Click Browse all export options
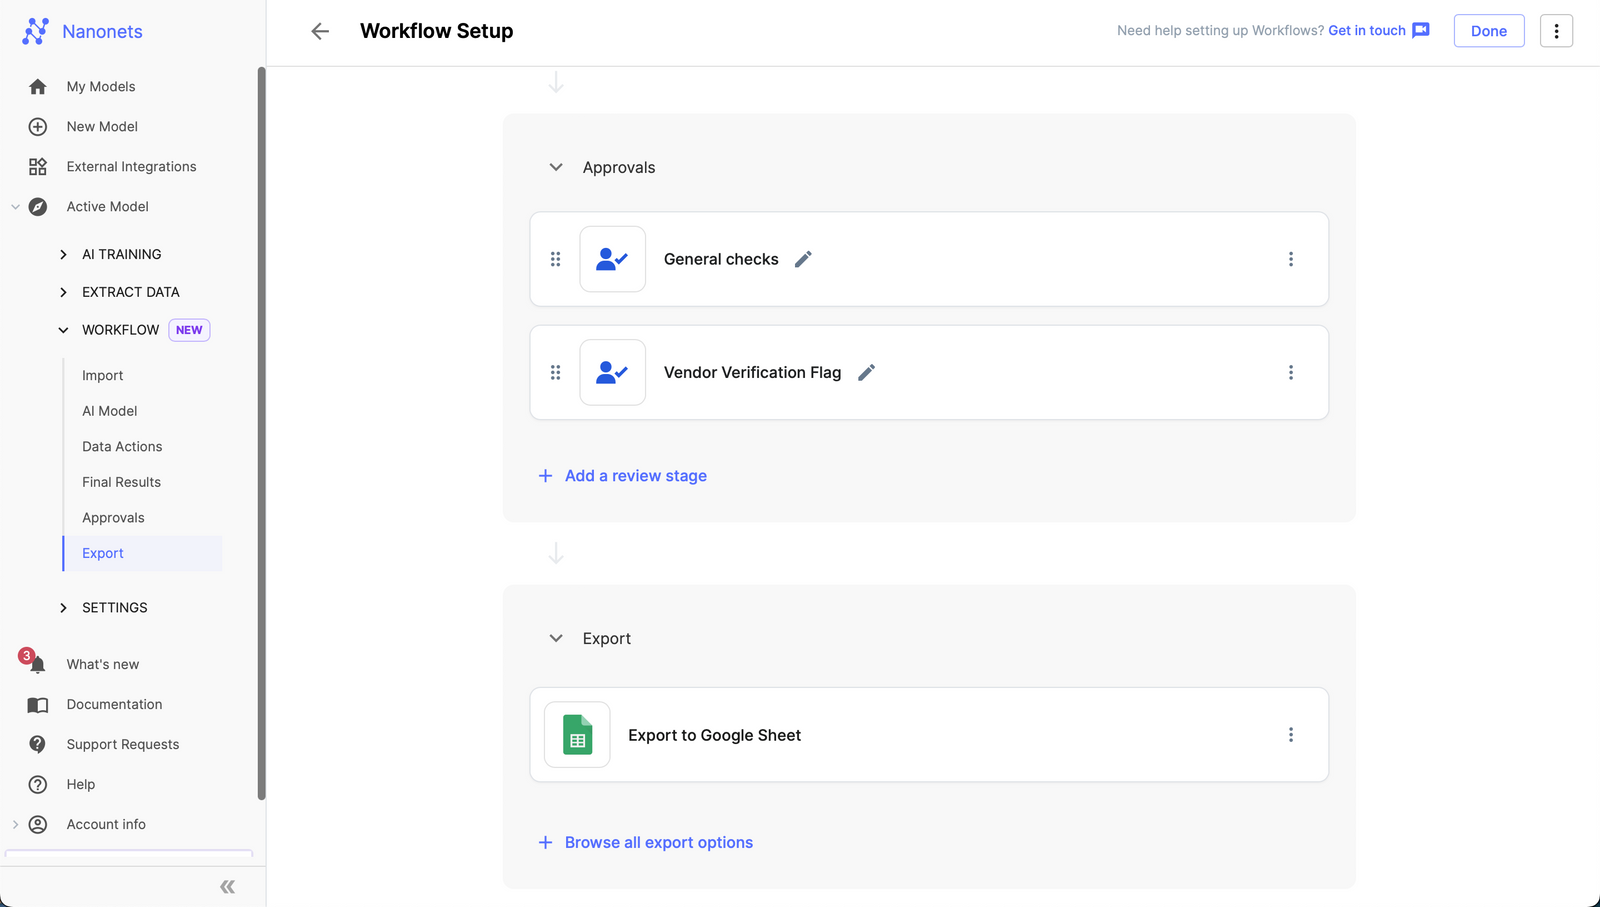Image resolution: width=1600 pixels, height=907 pixels. [x=658, y=843]
